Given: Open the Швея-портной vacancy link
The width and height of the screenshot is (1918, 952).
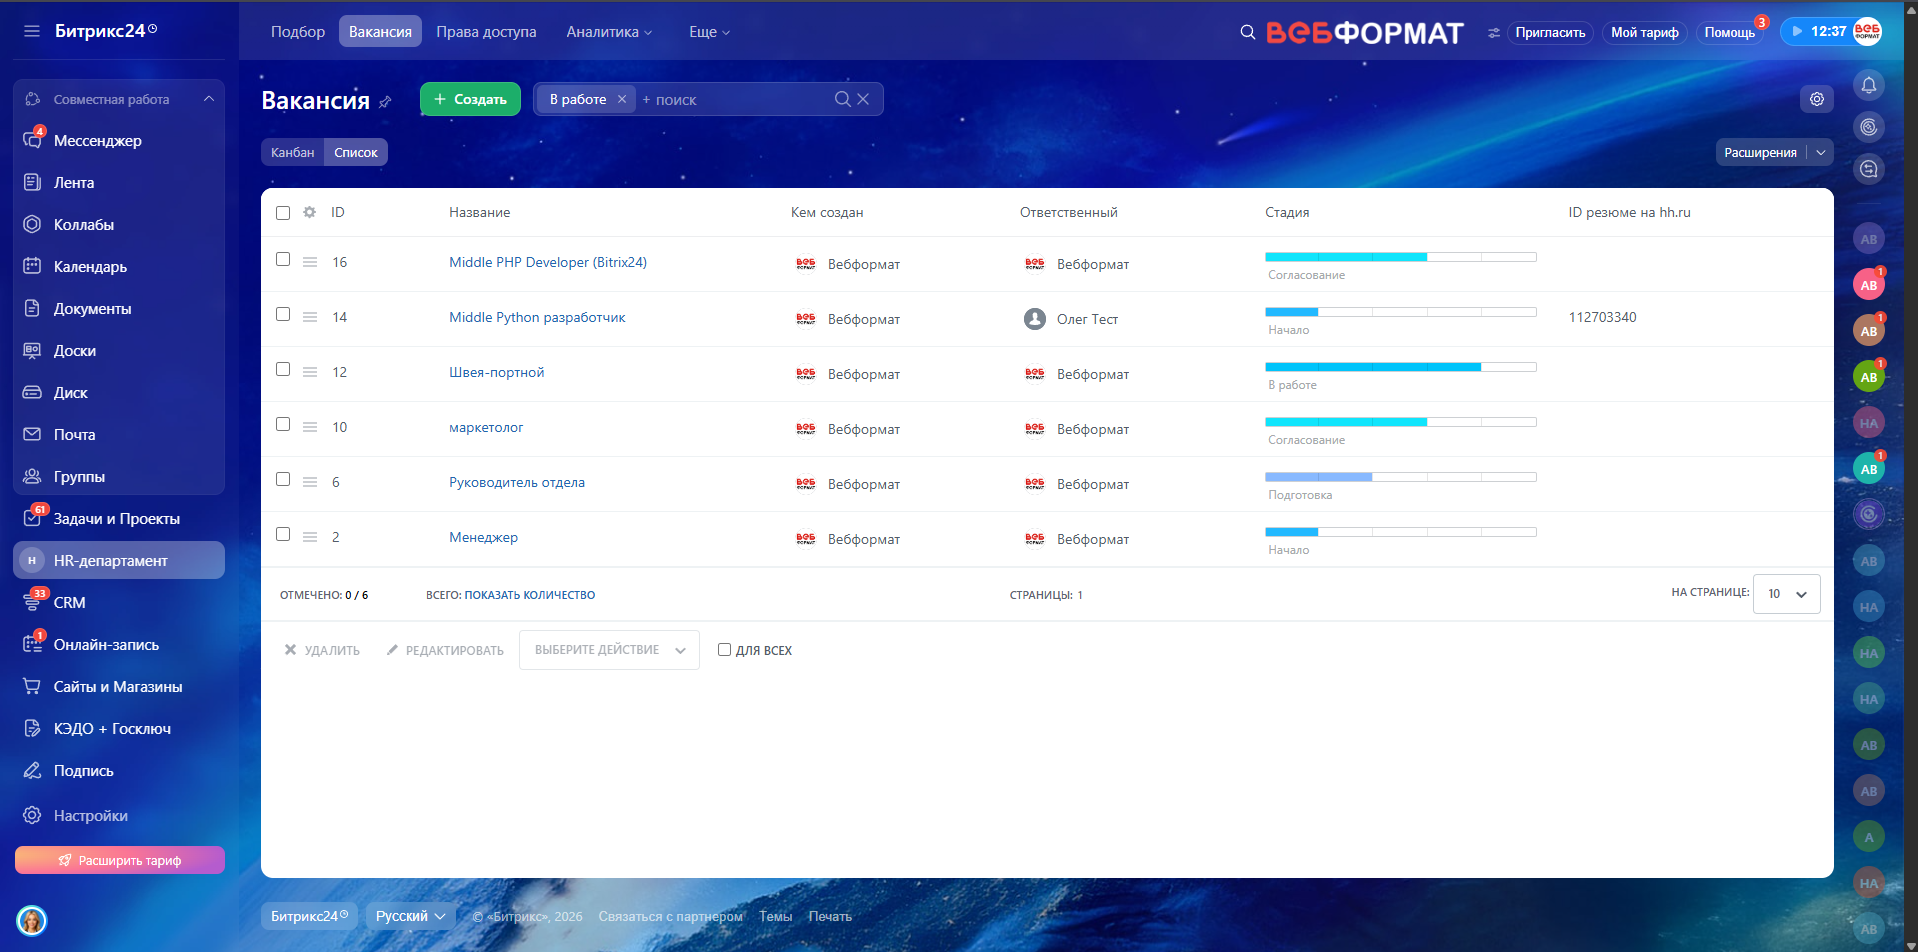Looking at the screenshot, I should [x=496, y=372].
